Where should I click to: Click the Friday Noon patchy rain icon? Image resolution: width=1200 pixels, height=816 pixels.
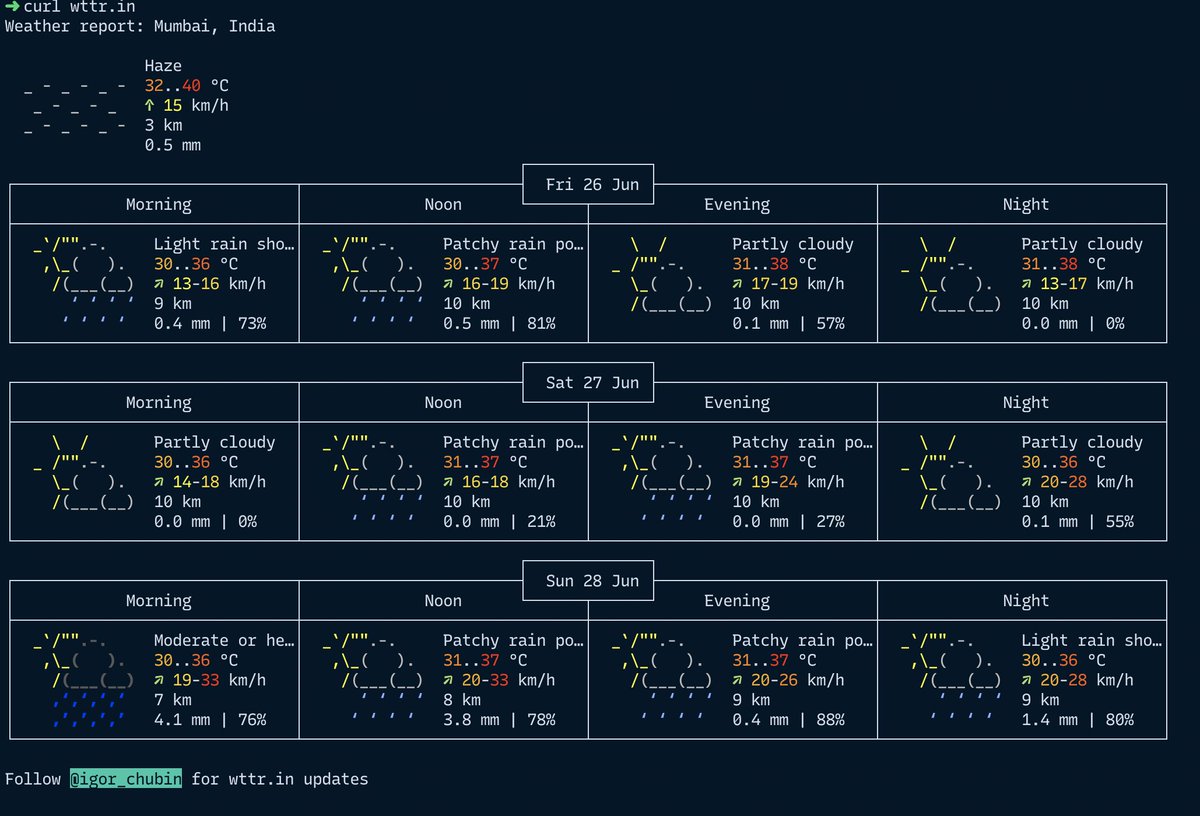tap(373, 282)
